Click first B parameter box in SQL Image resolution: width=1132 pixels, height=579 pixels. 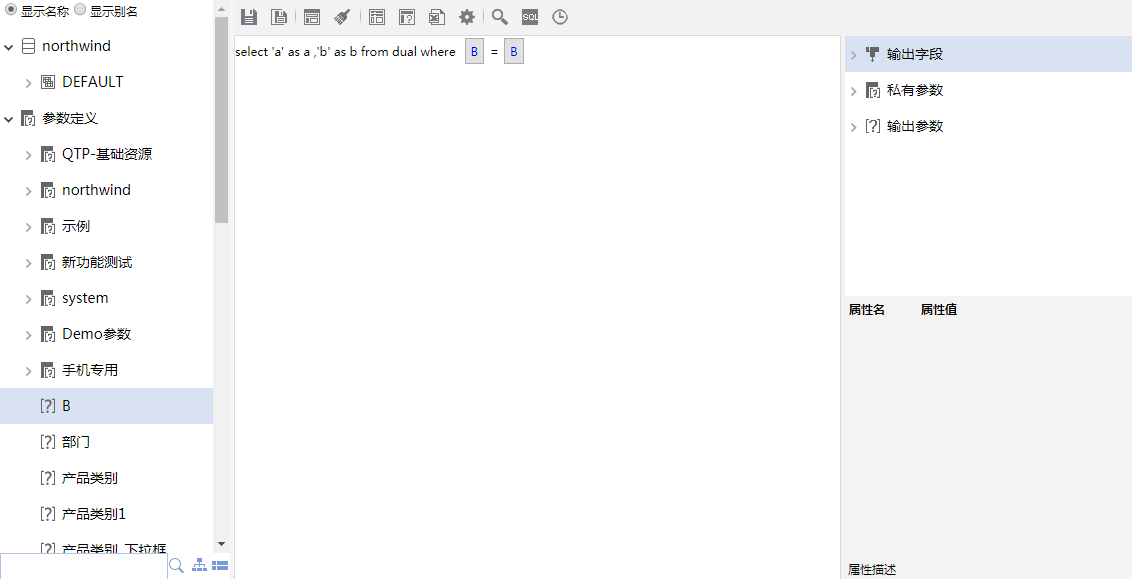474,52
